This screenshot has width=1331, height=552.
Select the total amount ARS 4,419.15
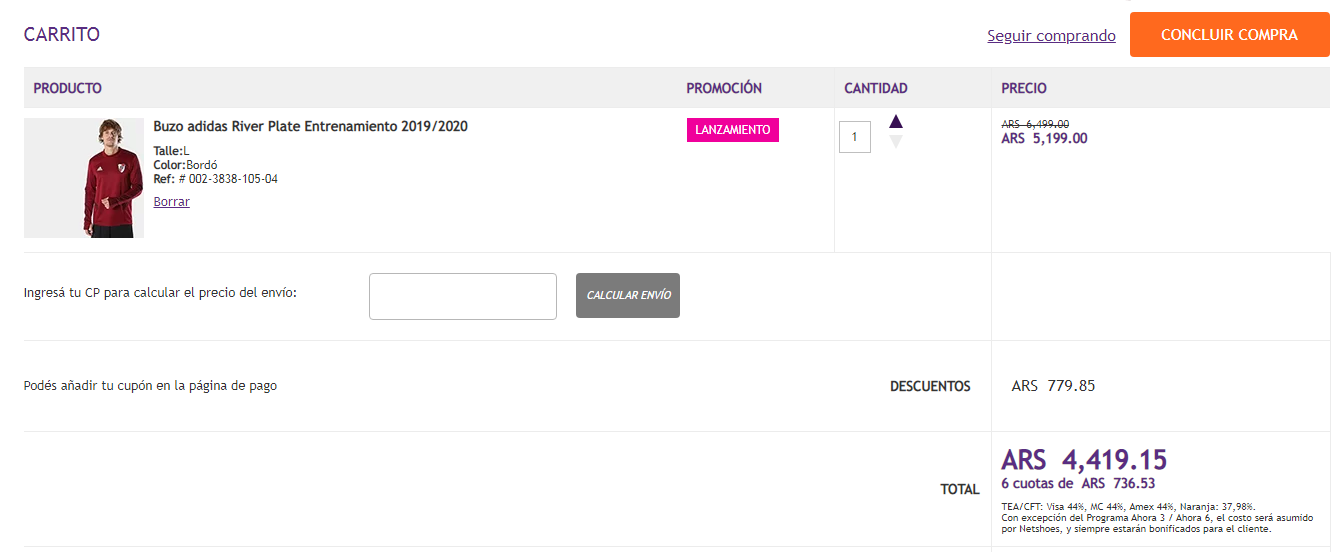tap(1084, 460)
